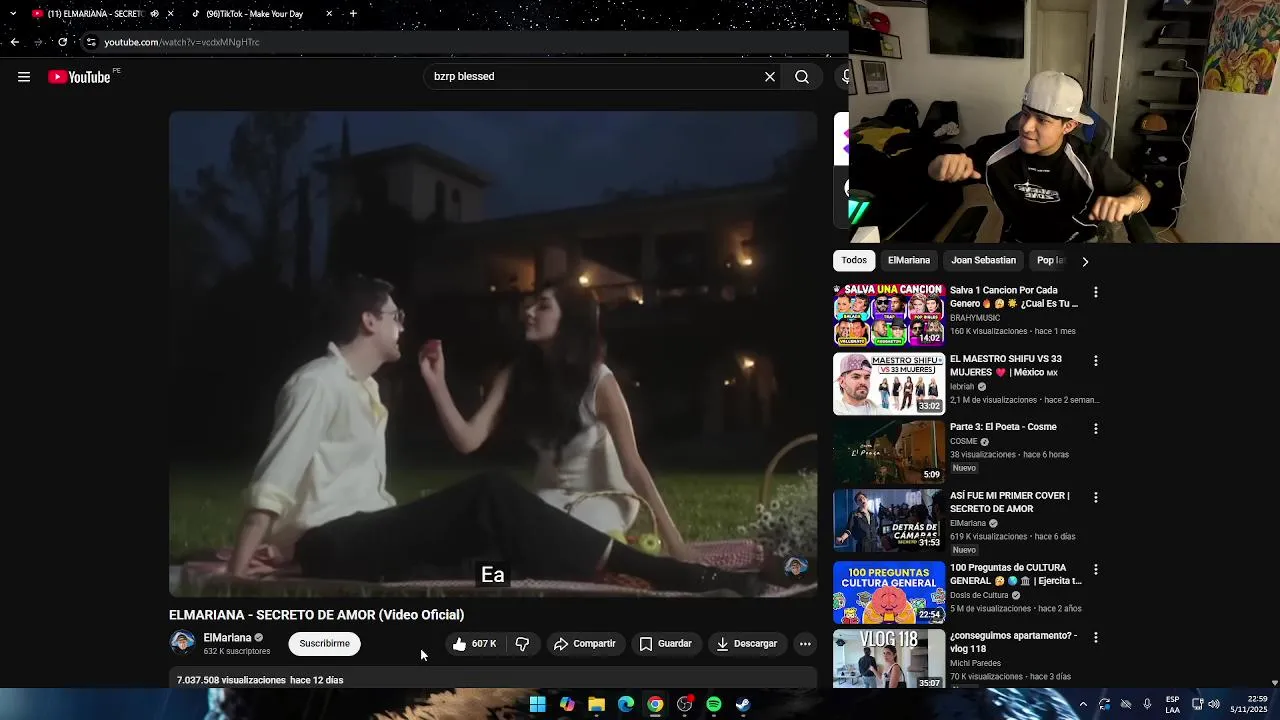Open File Explorer from the taskbar

pyautogui.click(x=597, y=704)
